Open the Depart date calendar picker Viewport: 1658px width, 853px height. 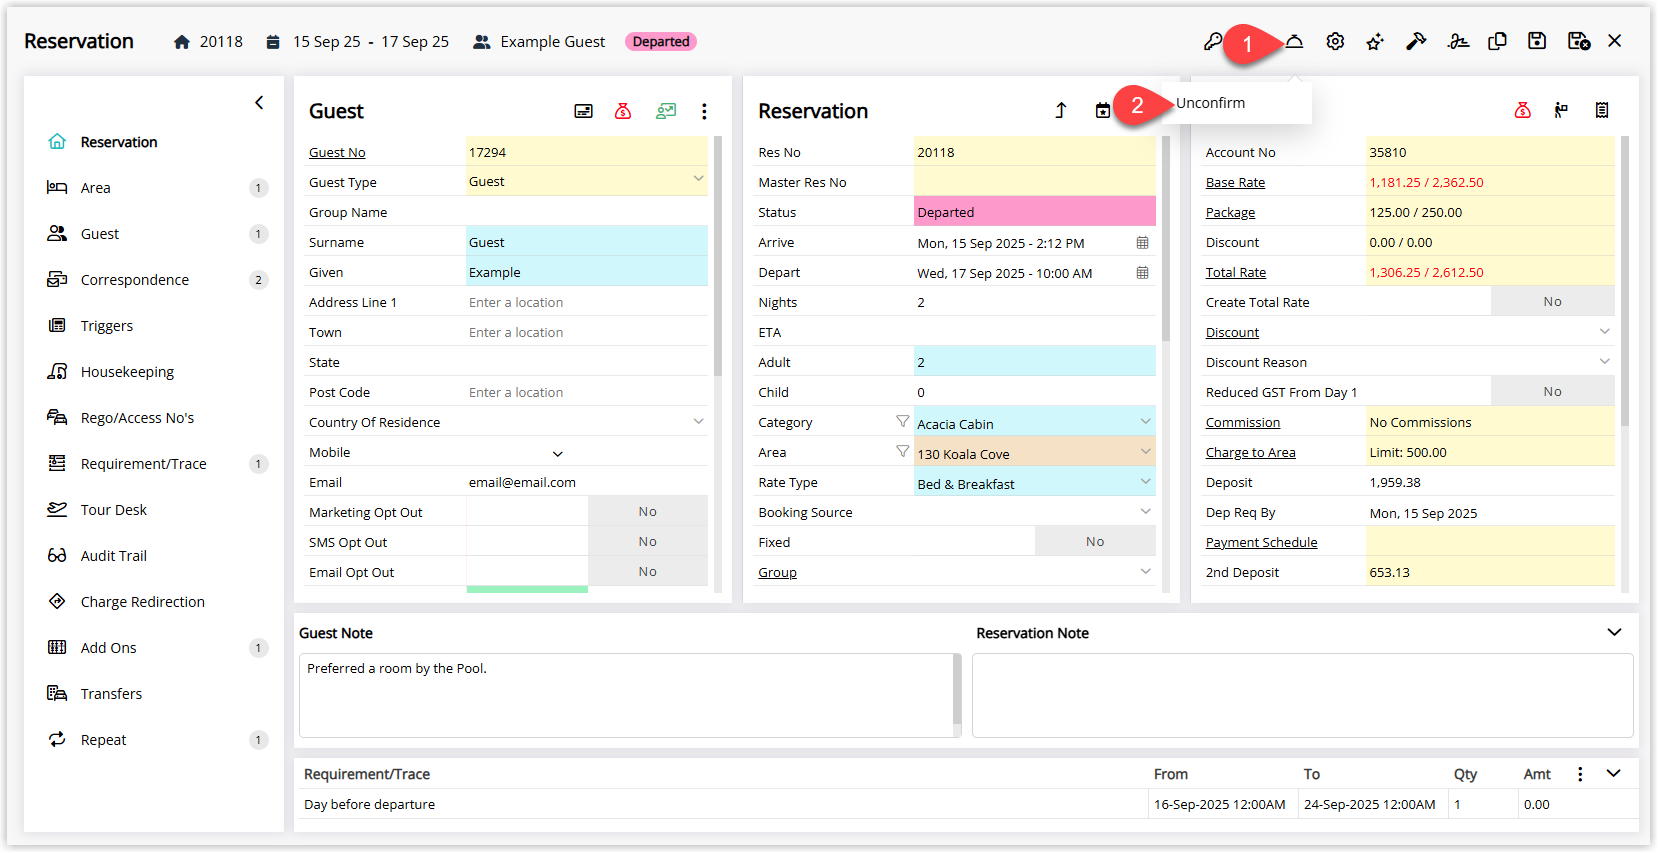[x=1142, y=273]
